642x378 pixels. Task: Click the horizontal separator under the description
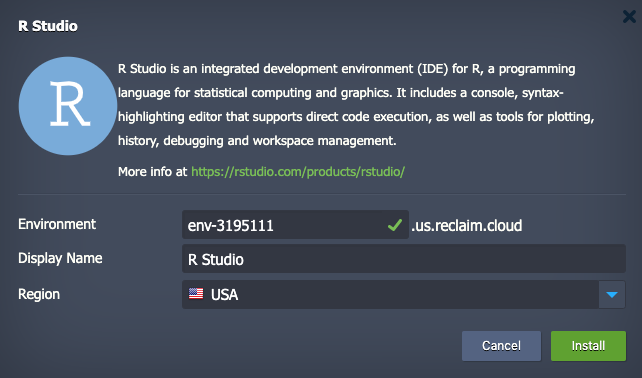pyautogui.click(x=322, y=194)
